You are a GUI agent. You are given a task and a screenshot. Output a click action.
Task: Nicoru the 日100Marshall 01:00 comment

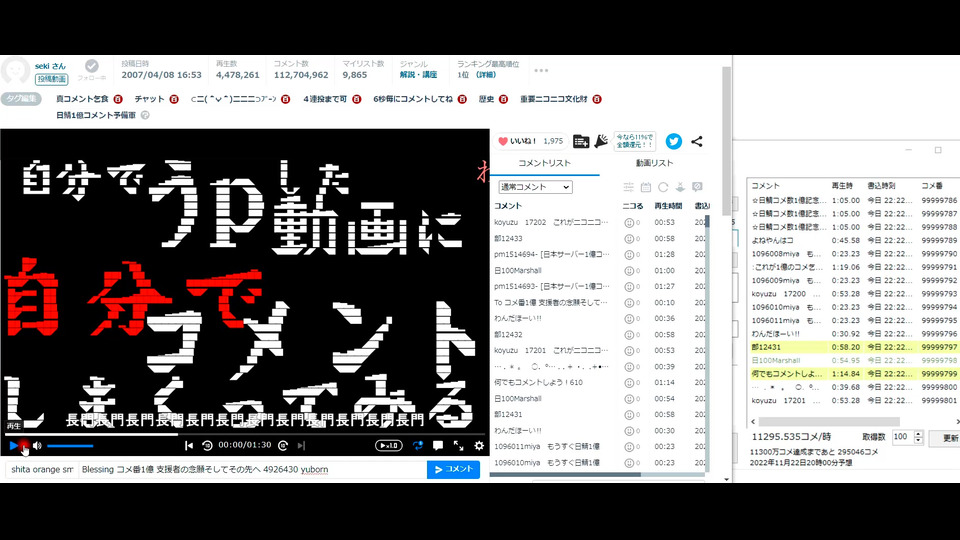tap(629, 271)
